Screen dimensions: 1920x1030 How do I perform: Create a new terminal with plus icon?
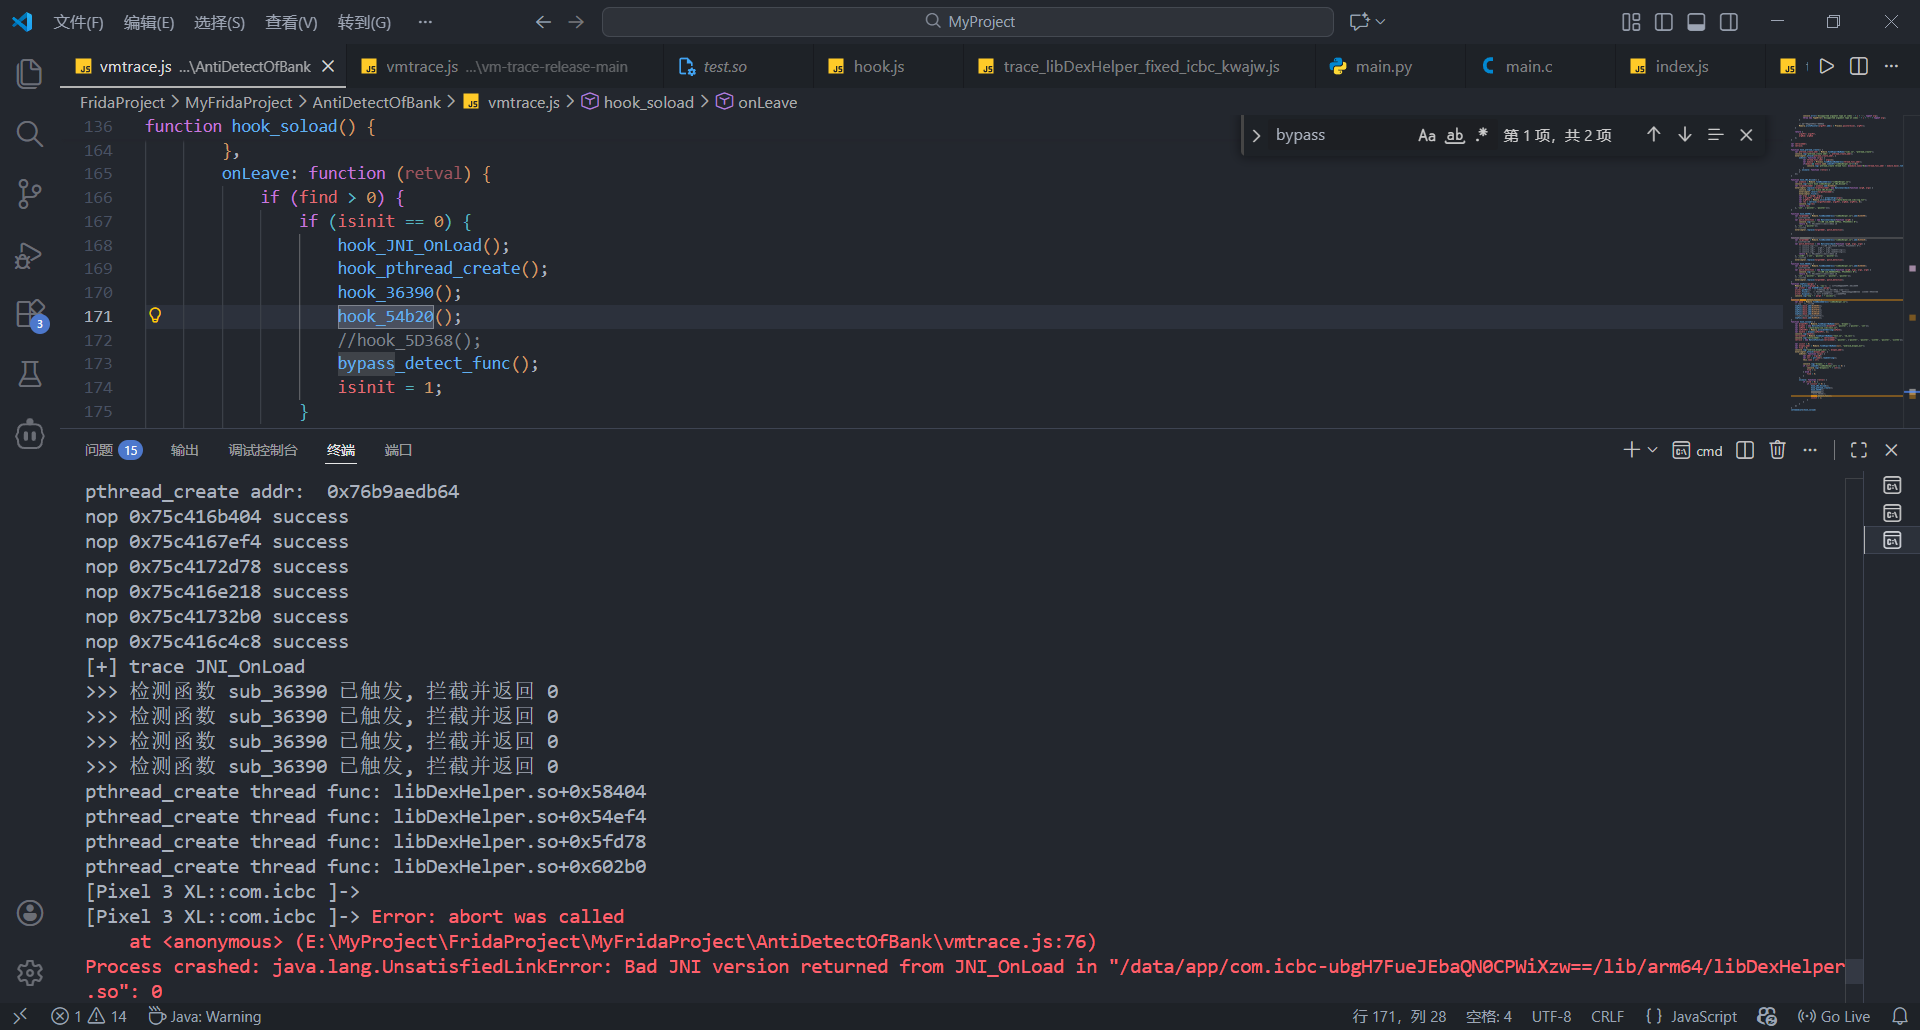tap(1631, 450)
